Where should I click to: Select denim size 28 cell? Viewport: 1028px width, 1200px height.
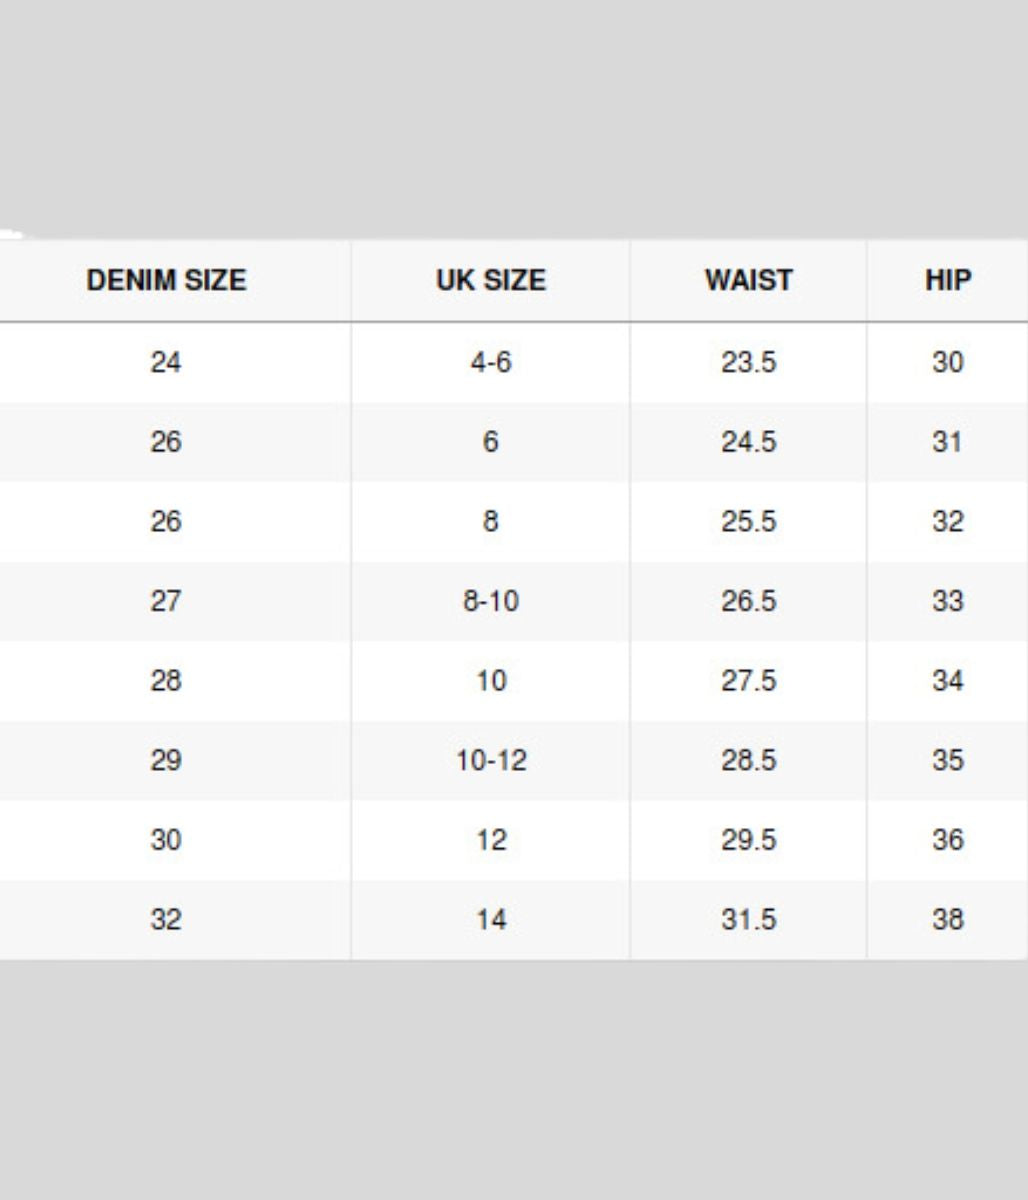point(166,681)
